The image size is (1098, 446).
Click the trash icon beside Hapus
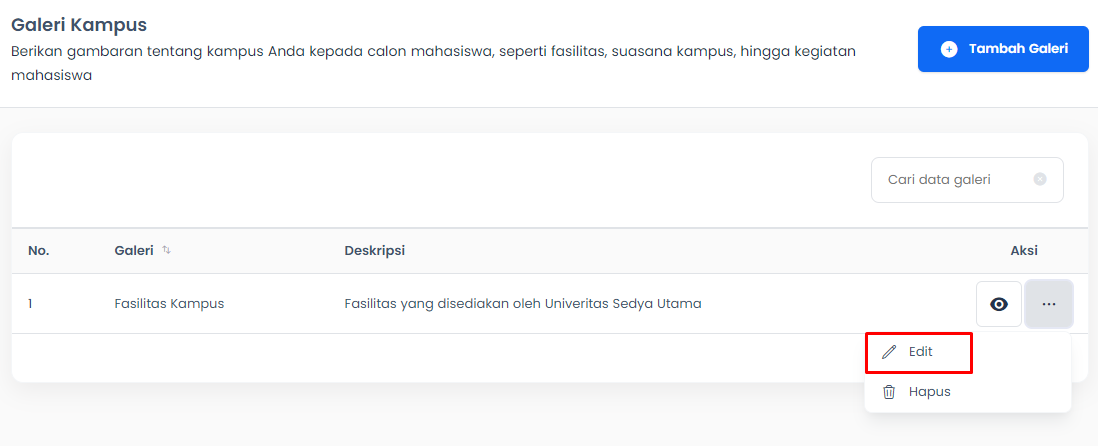coord(889,392)
